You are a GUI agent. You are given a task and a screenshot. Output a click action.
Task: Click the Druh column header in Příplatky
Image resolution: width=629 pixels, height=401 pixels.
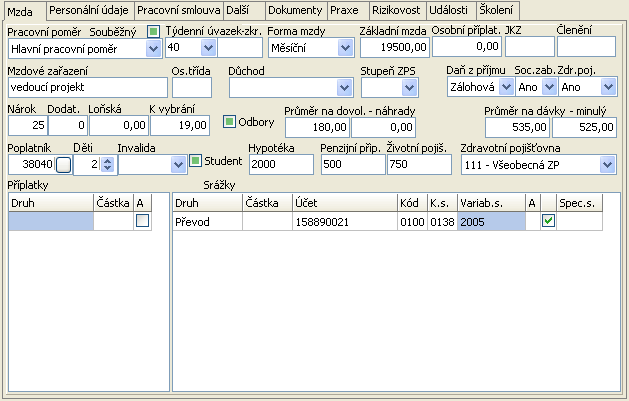51,203
